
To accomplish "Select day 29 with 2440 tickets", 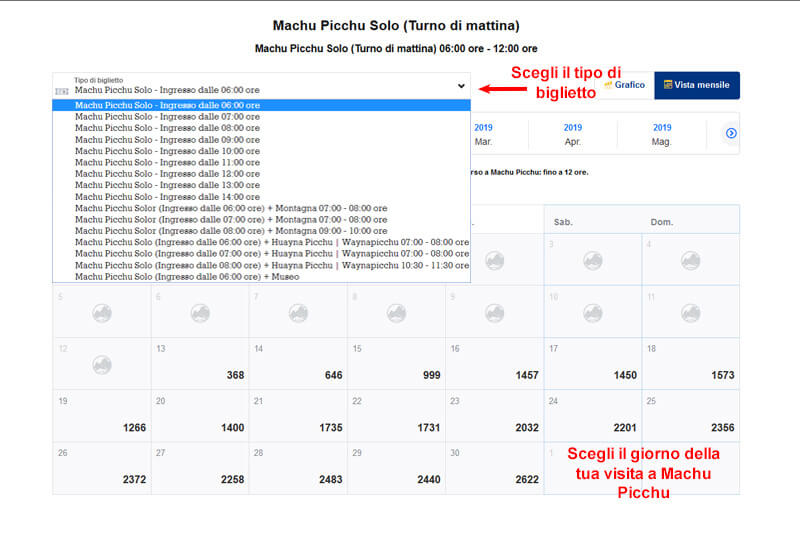I will [x=396, y=468].
